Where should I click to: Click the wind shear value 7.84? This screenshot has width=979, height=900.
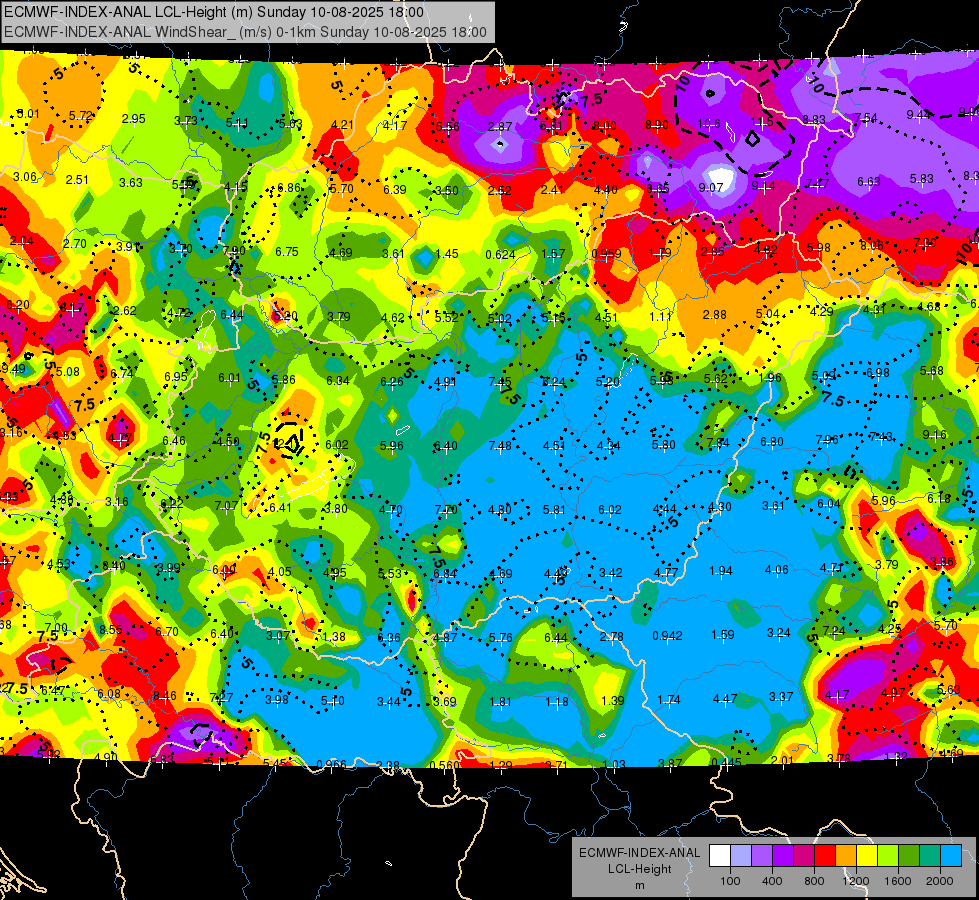tap(718, 443)
